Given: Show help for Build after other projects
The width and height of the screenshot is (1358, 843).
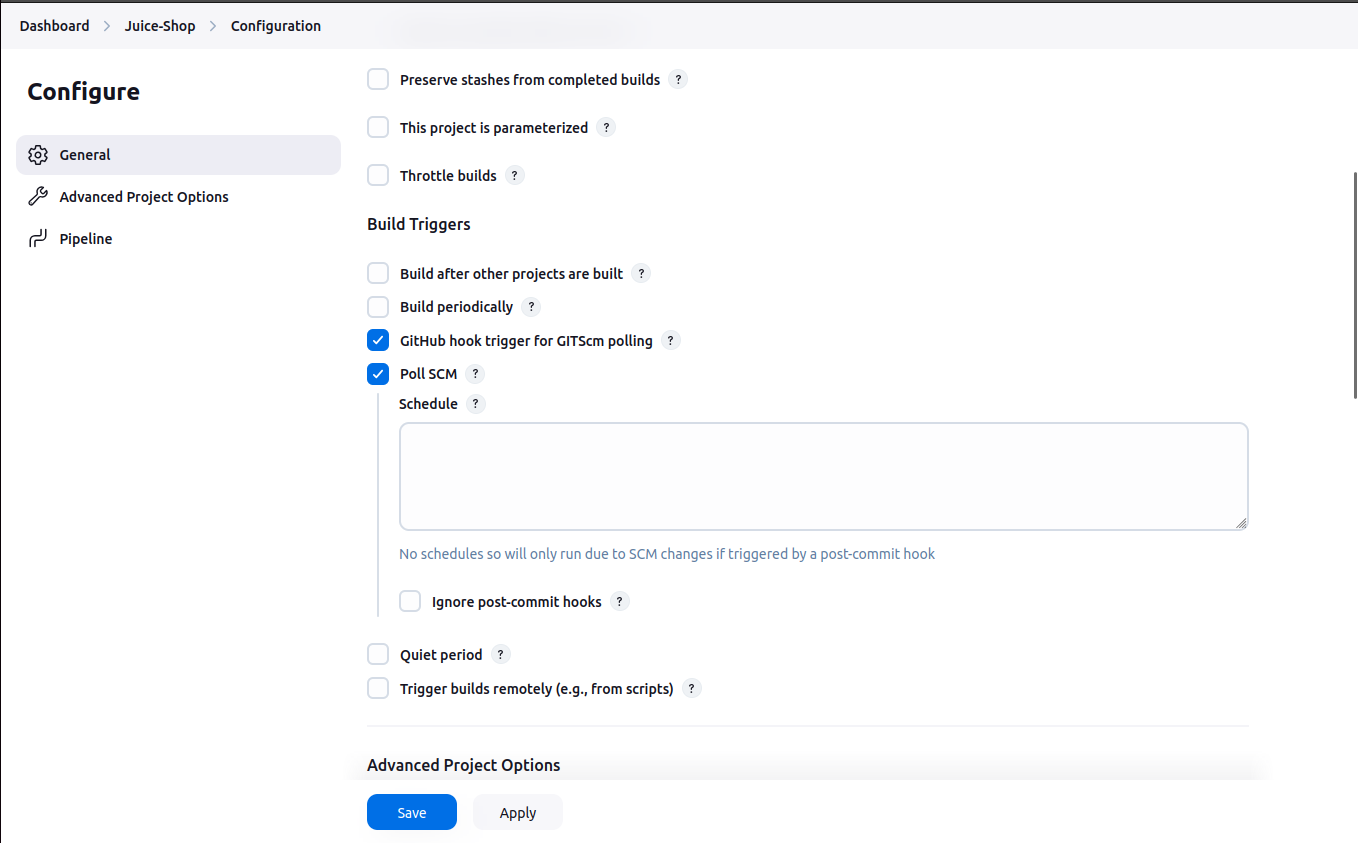Looking at the screenshot, I should coord(641,274).
